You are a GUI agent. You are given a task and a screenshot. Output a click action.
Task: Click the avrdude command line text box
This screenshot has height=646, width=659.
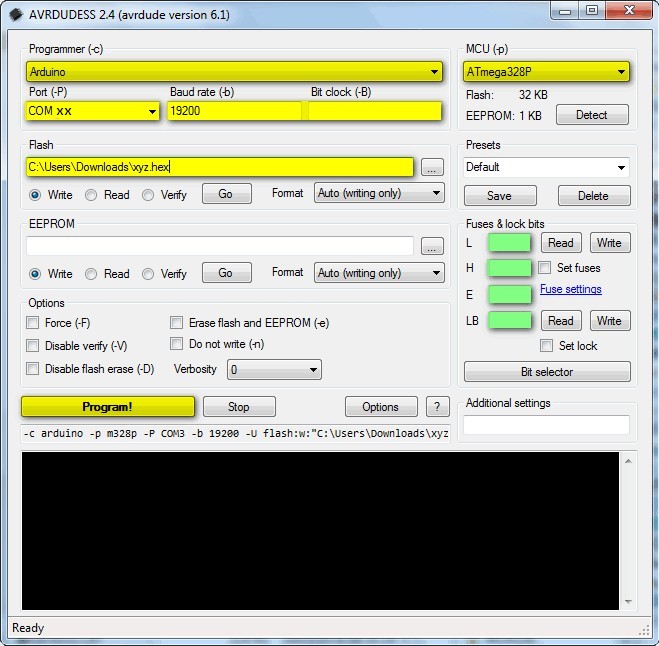click(x=235, y=433)
